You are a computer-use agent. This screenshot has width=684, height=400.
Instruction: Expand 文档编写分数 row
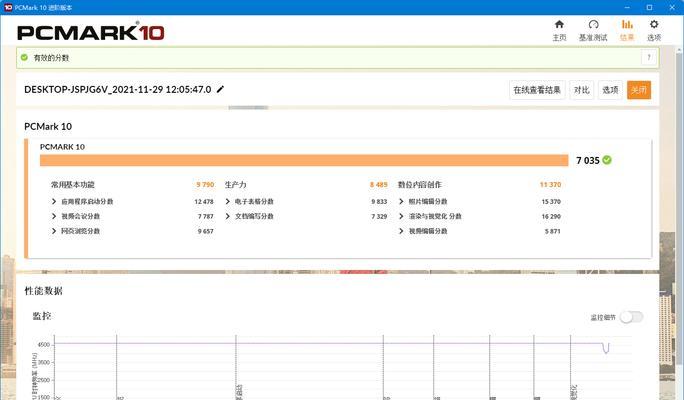[x=228, y=216]
